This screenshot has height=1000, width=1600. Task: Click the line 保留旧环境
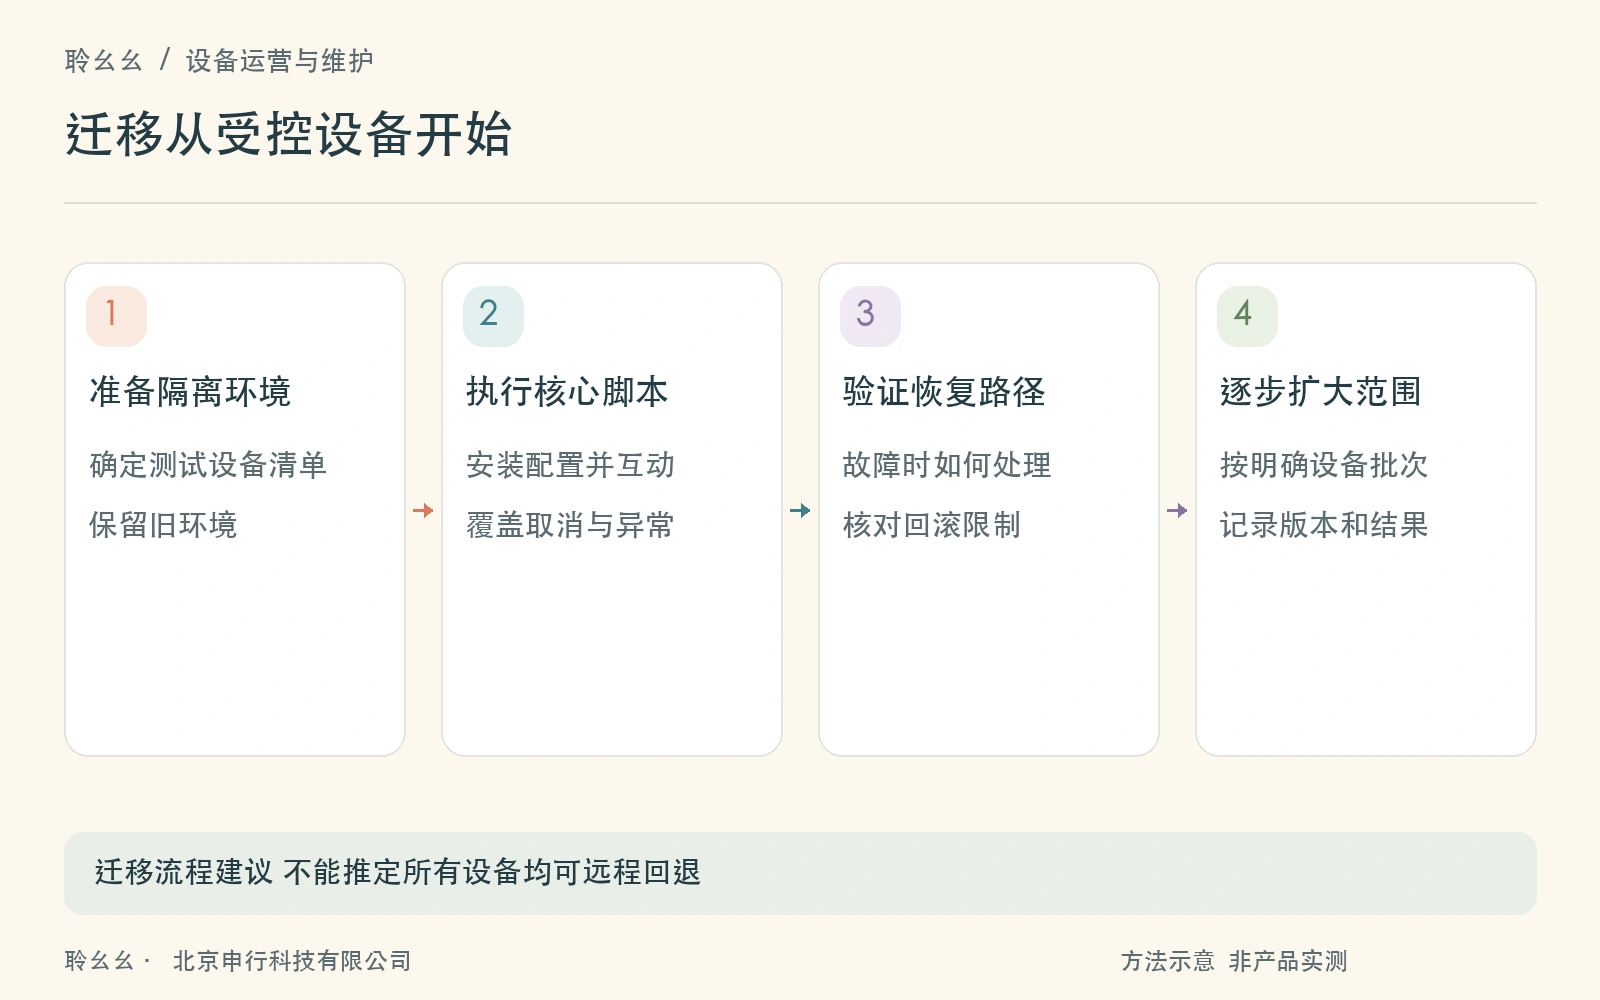[163, 525]
